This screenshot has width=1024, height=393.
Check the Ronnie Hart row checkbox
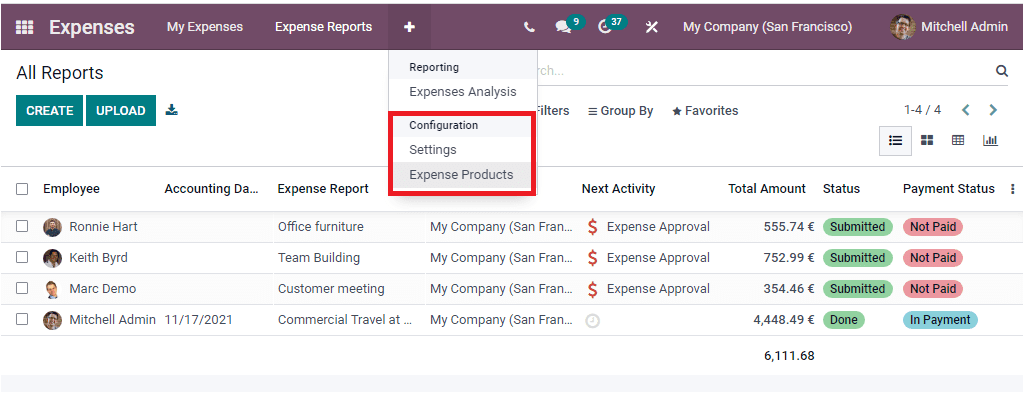(x=22, y=226)
